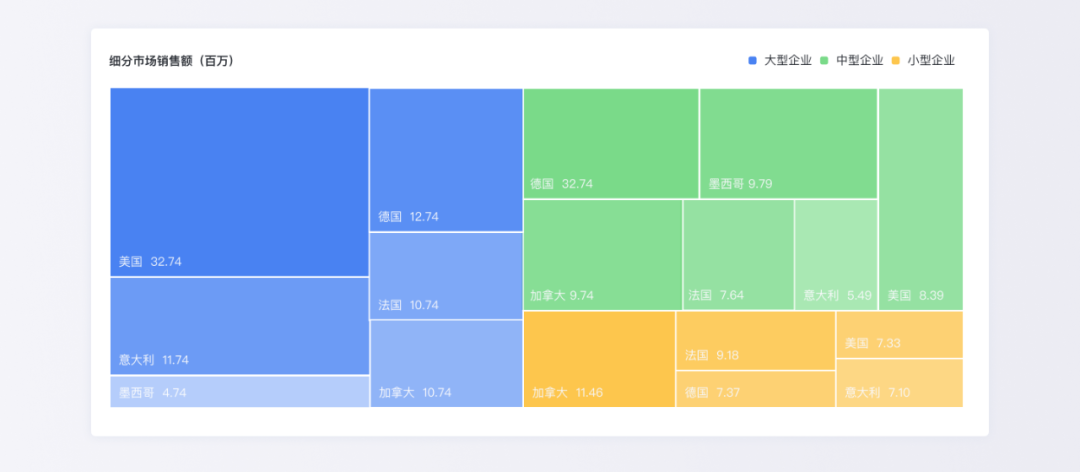Click the yellow 小型企业 legend dot
This screenshot has height=472, width=1080.
[897, 60]
